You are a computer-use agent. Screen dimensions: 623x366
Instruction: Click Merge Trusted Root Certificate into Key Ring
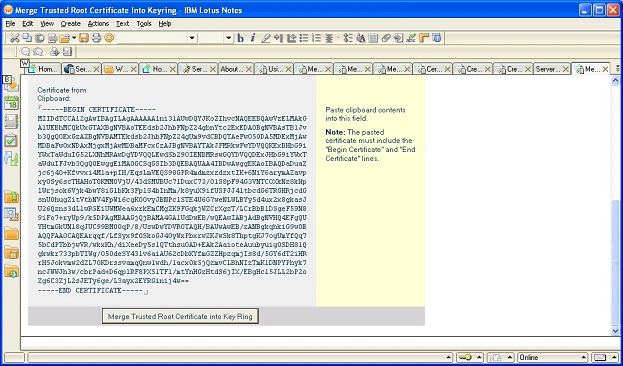180,316
